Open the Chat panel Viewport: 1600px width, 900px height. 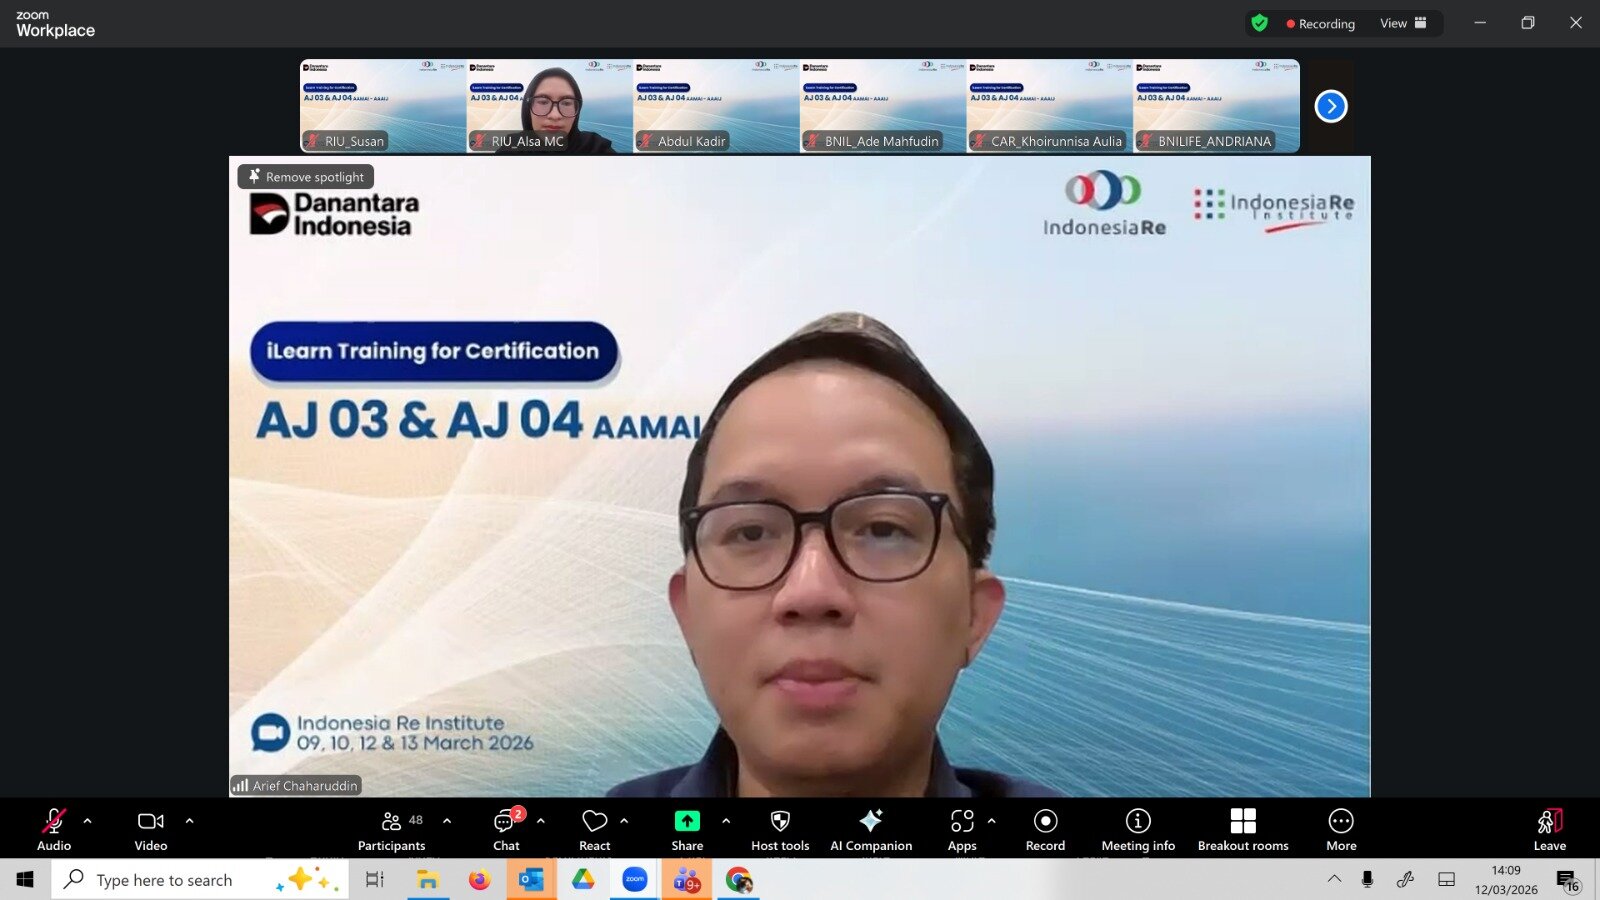point(506,829)
